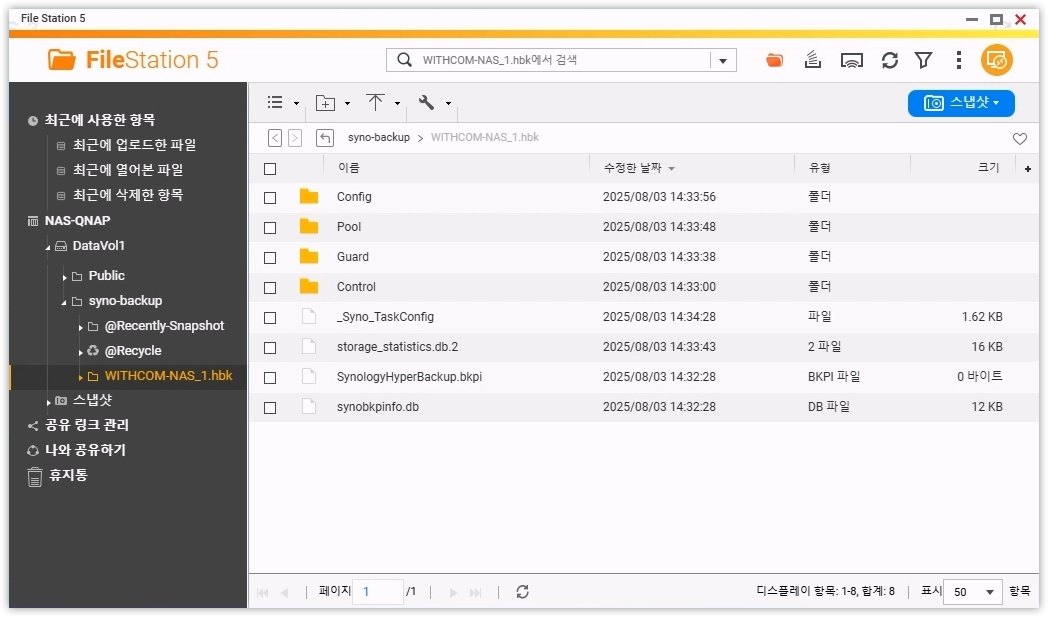Check the checkbox next to Config folder
This screenshot has height=617, width=1048.
click(x=272, y=197)
